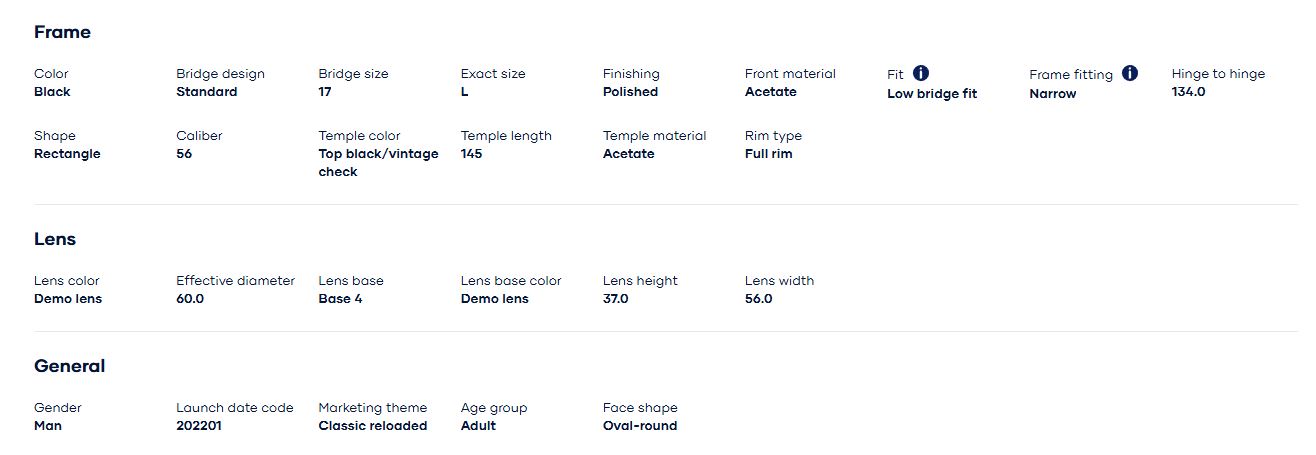The height and width of the screenshot is (455, 1316).
Task: Select the Hinge to hinge 134.0 value
Action: point(1188,92)
